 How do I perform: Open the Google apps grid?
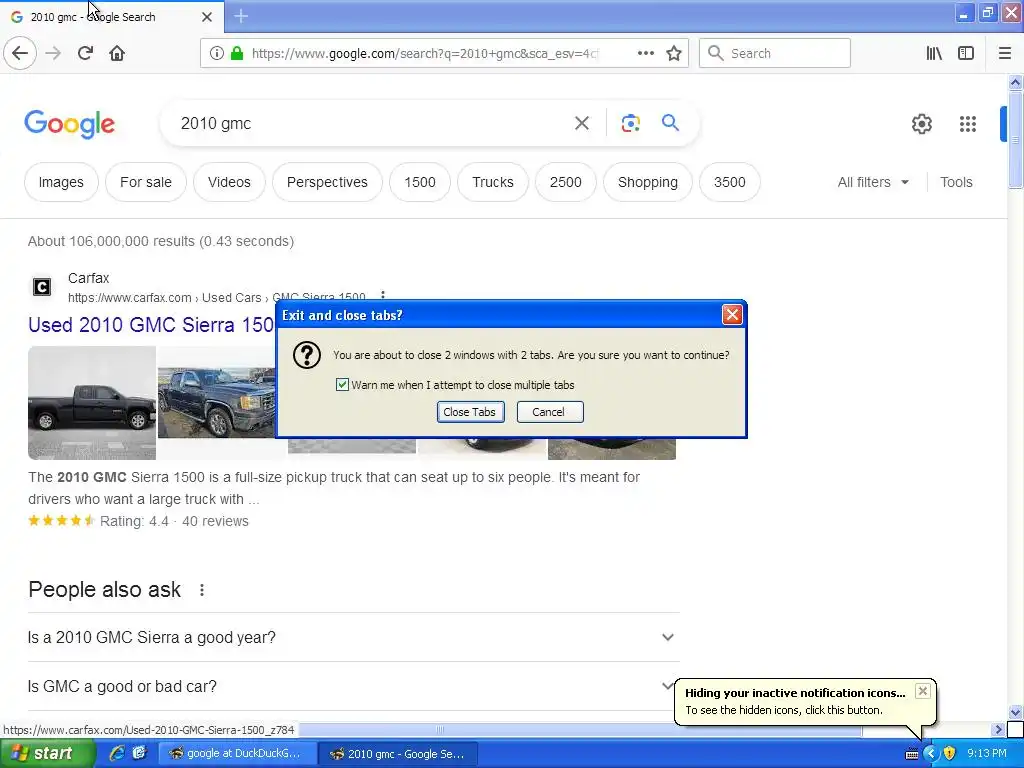point(968,123)
